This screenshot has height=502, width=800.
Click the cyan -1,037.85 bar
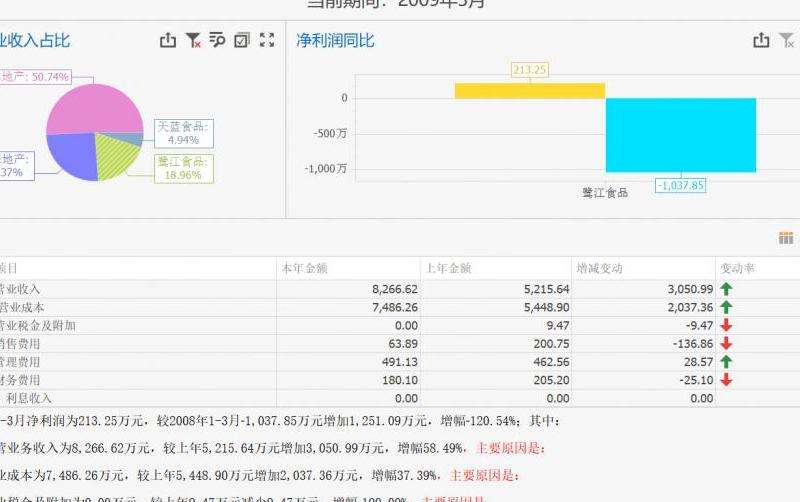(x=680, y=135)
